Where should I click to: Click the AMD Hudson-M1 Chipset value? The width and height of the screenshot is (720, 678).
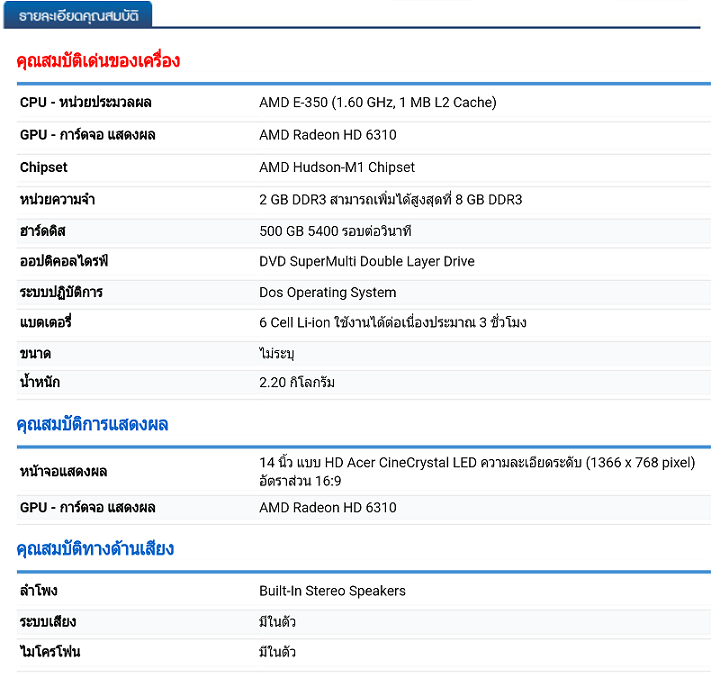(x=337, y=167)
